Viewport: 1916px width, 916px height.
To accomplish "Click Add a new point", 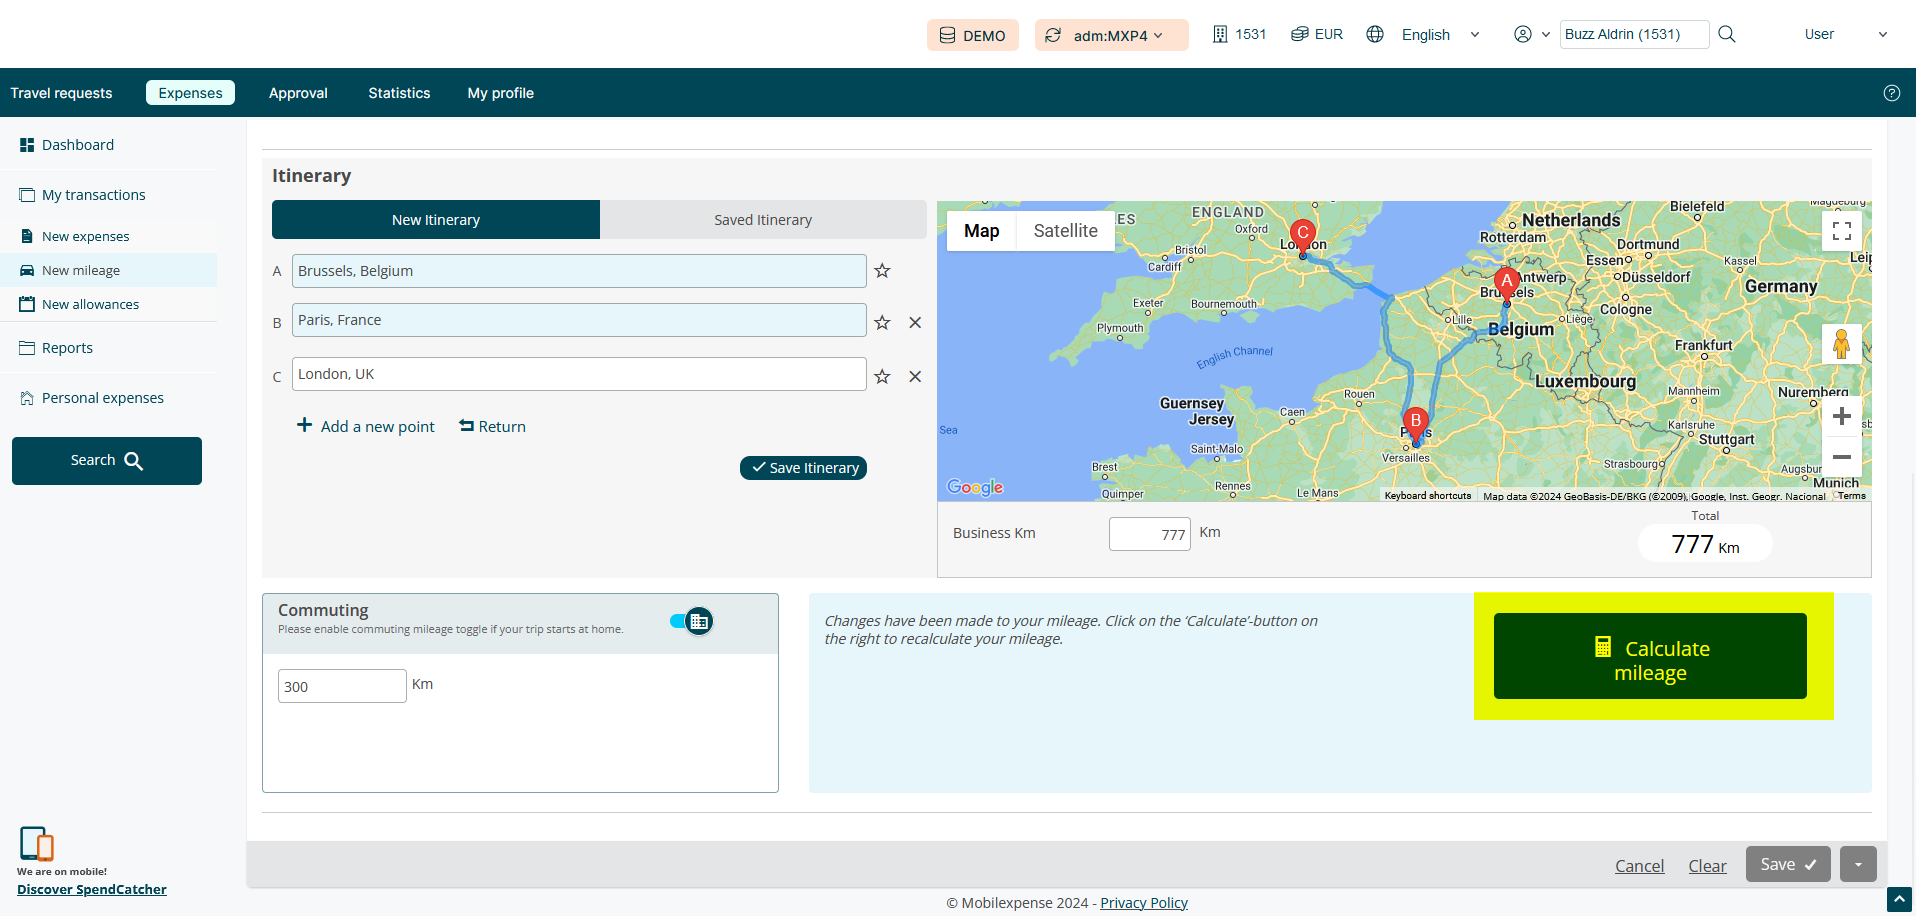I will pos(366,427).
